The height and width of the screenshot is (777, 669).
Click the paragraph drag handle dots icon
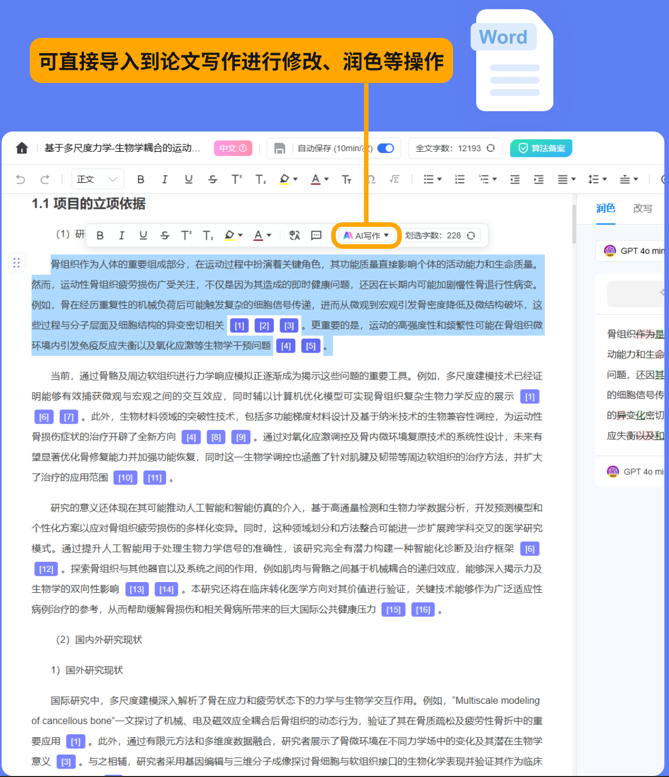tap(16, 263)
